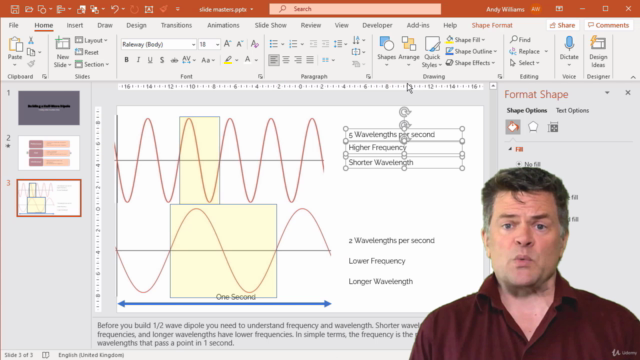The width and height of the screenshot is (640, 360).
Task: Open the Arrange options
Action: click(x=409, y=52)
